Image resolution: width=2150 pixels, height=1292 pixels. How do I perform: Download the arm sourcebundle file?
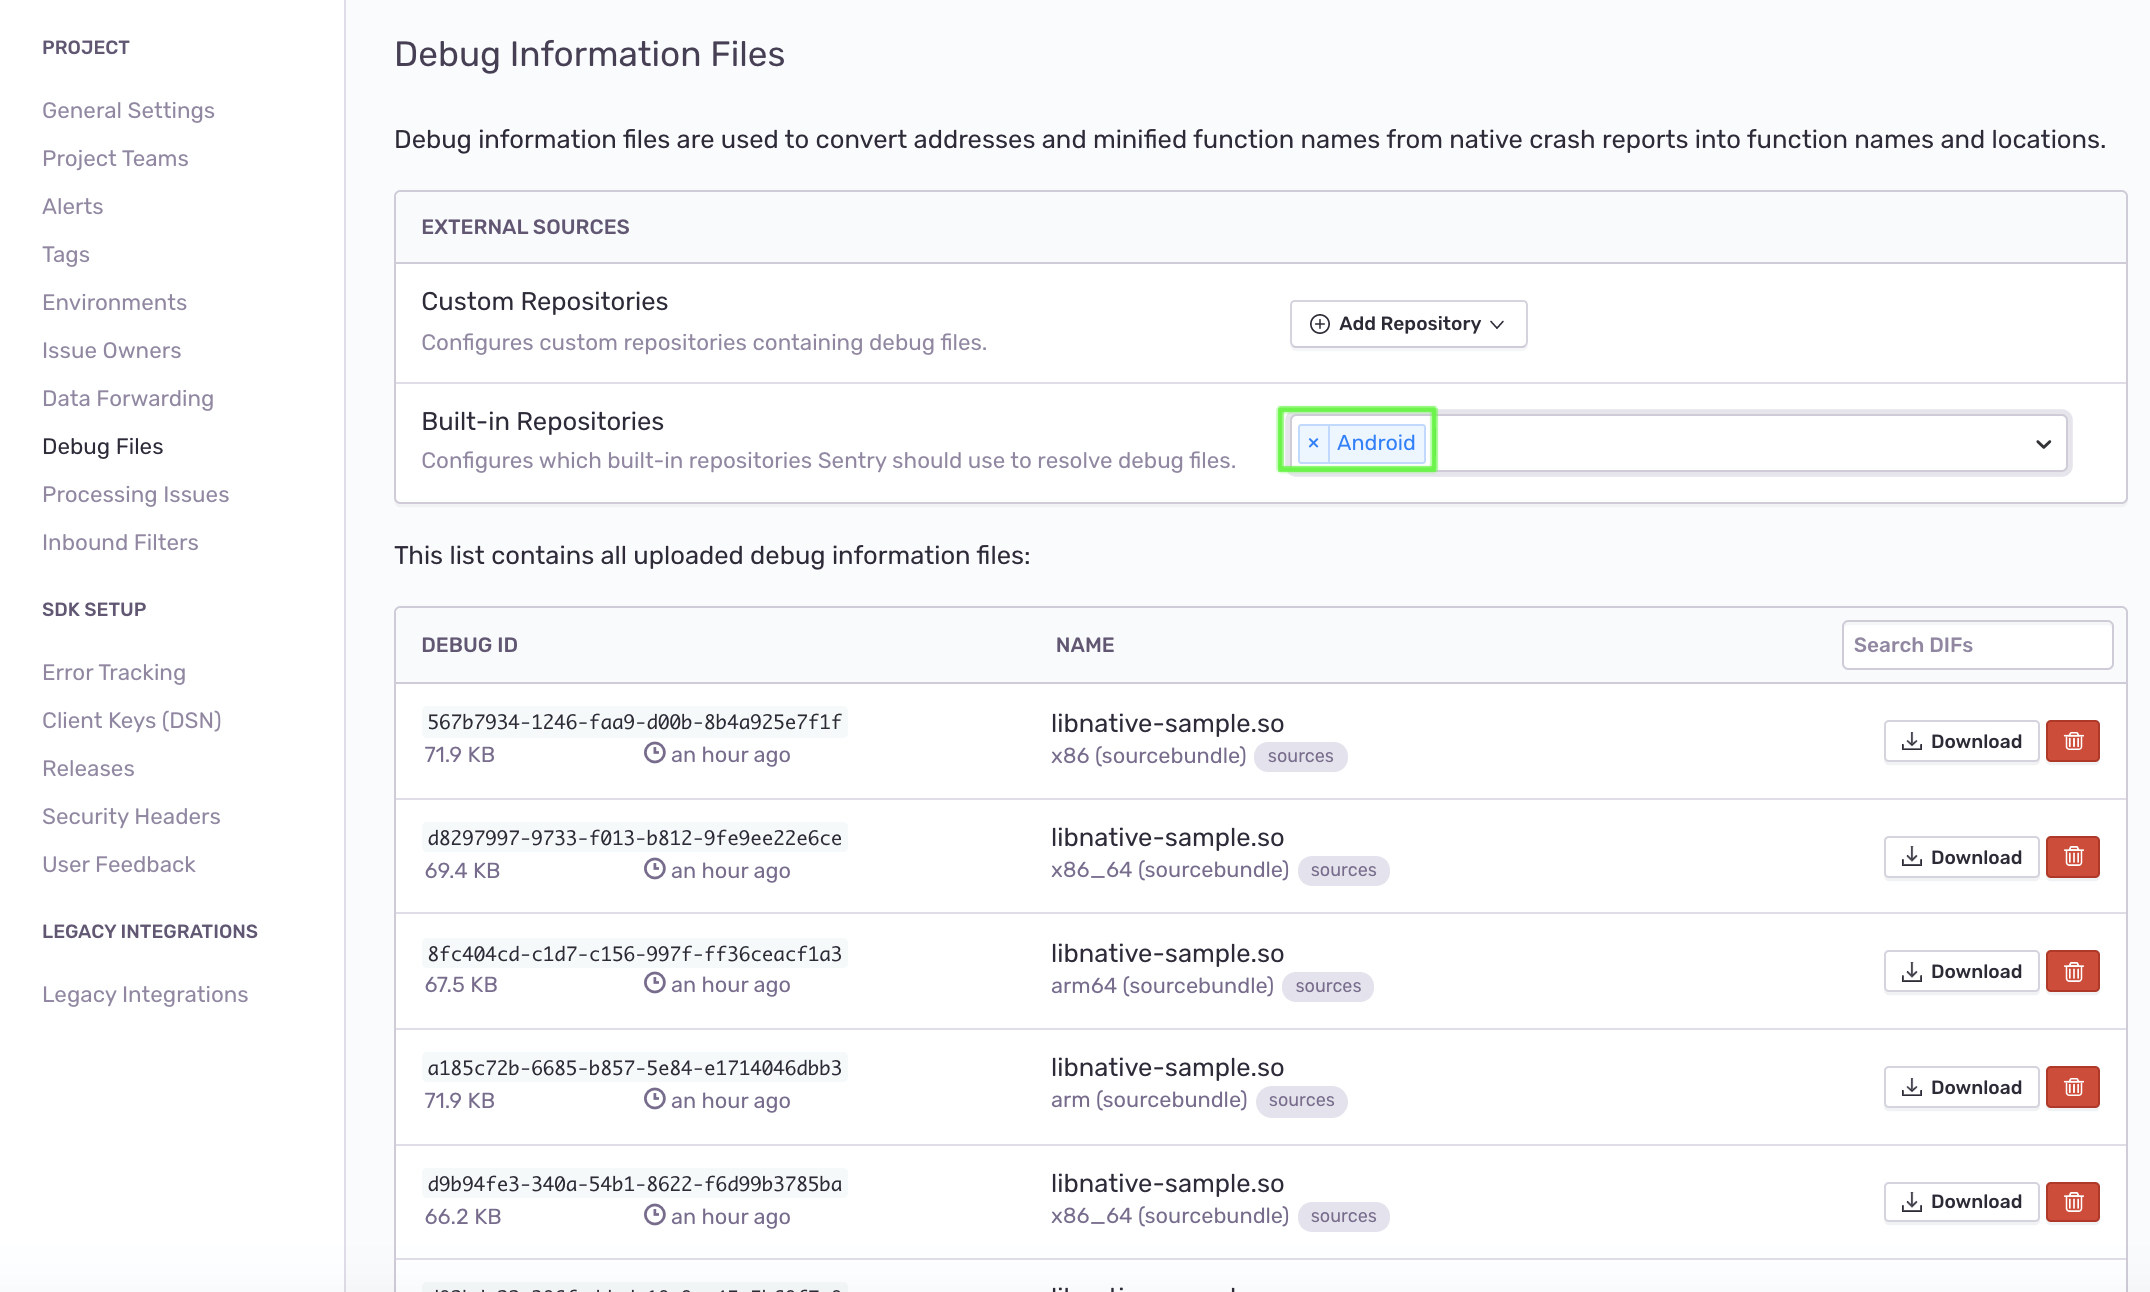1961,1087
